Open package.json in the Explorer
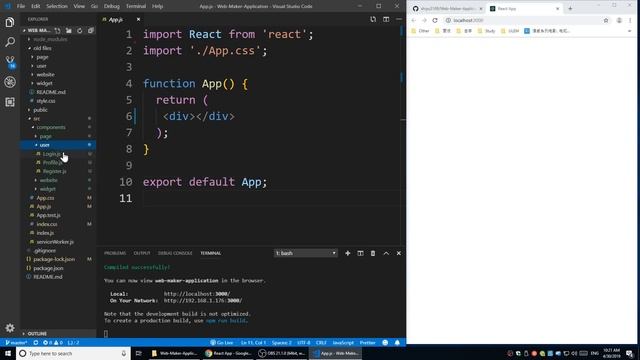Screen dimensions: 640x360 tap(48, 268)
